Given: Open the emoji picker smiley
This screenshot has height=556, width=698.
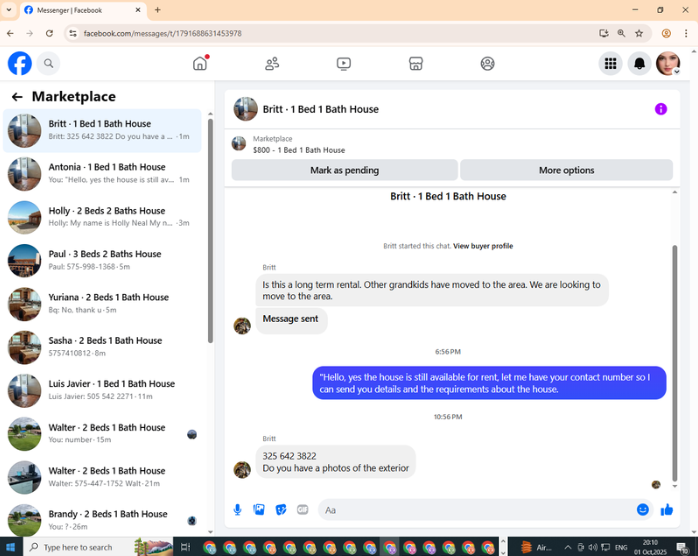Looking at the screenshot, I should coord(642,510).
